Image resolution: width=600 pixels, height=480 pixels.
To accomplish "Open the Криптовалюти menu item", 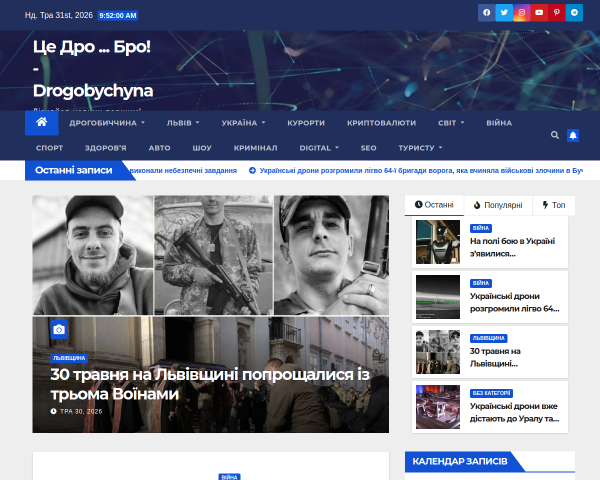I will (382, 123).
